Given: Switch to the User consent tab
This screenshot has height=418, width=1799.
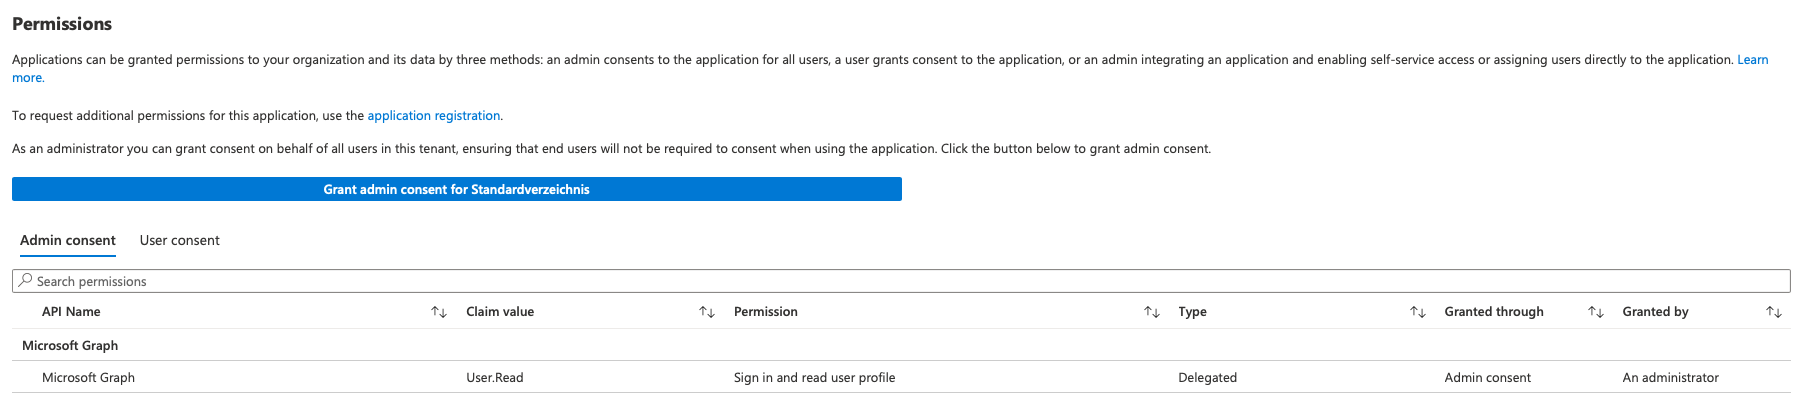Looking at the screenshot, I should click(x=179, y=240).
